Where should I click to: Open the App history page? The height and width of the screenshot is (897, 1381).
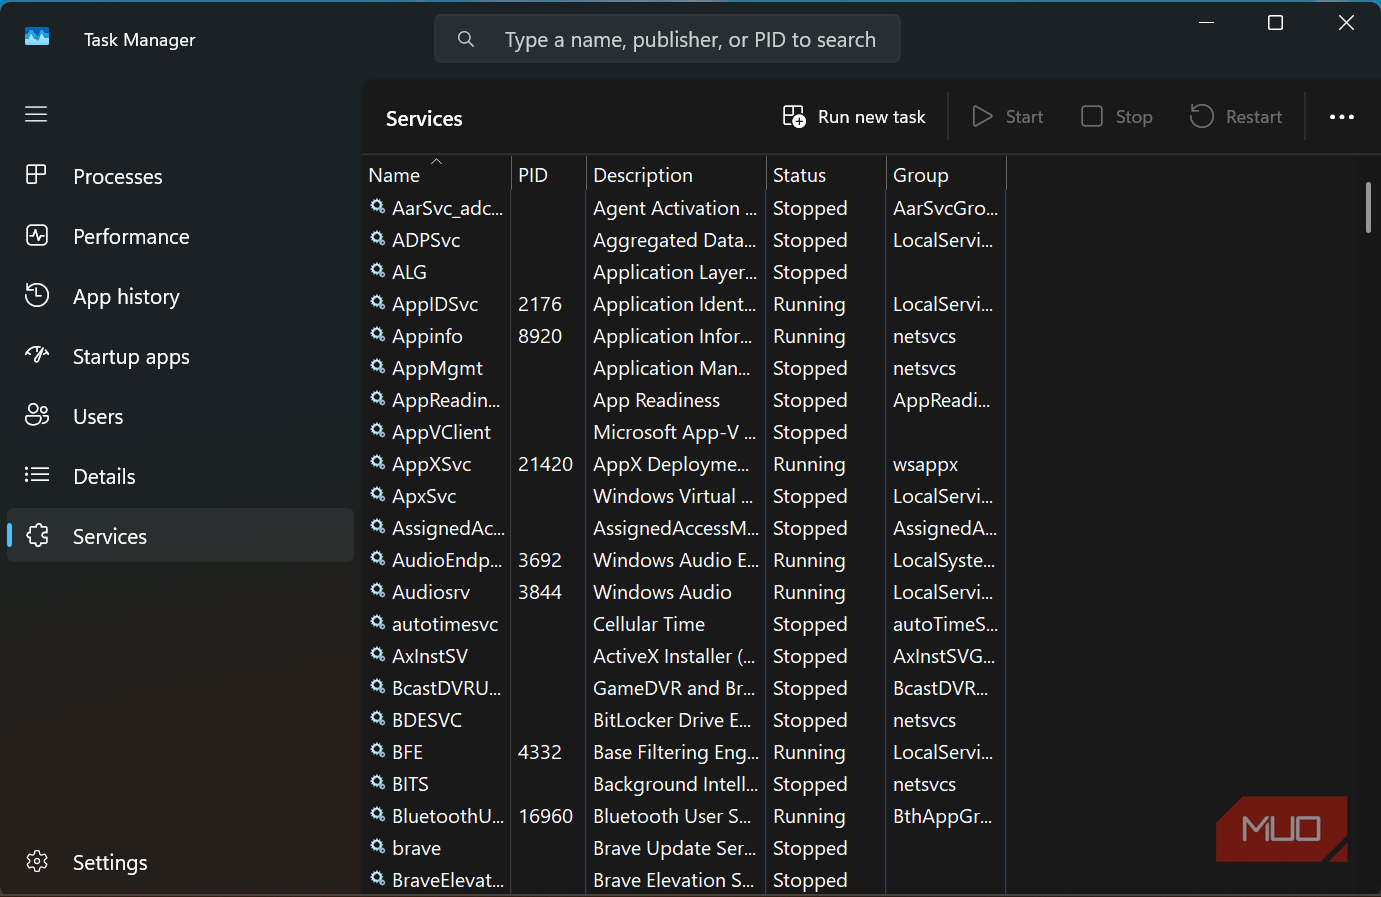(180, 296)
